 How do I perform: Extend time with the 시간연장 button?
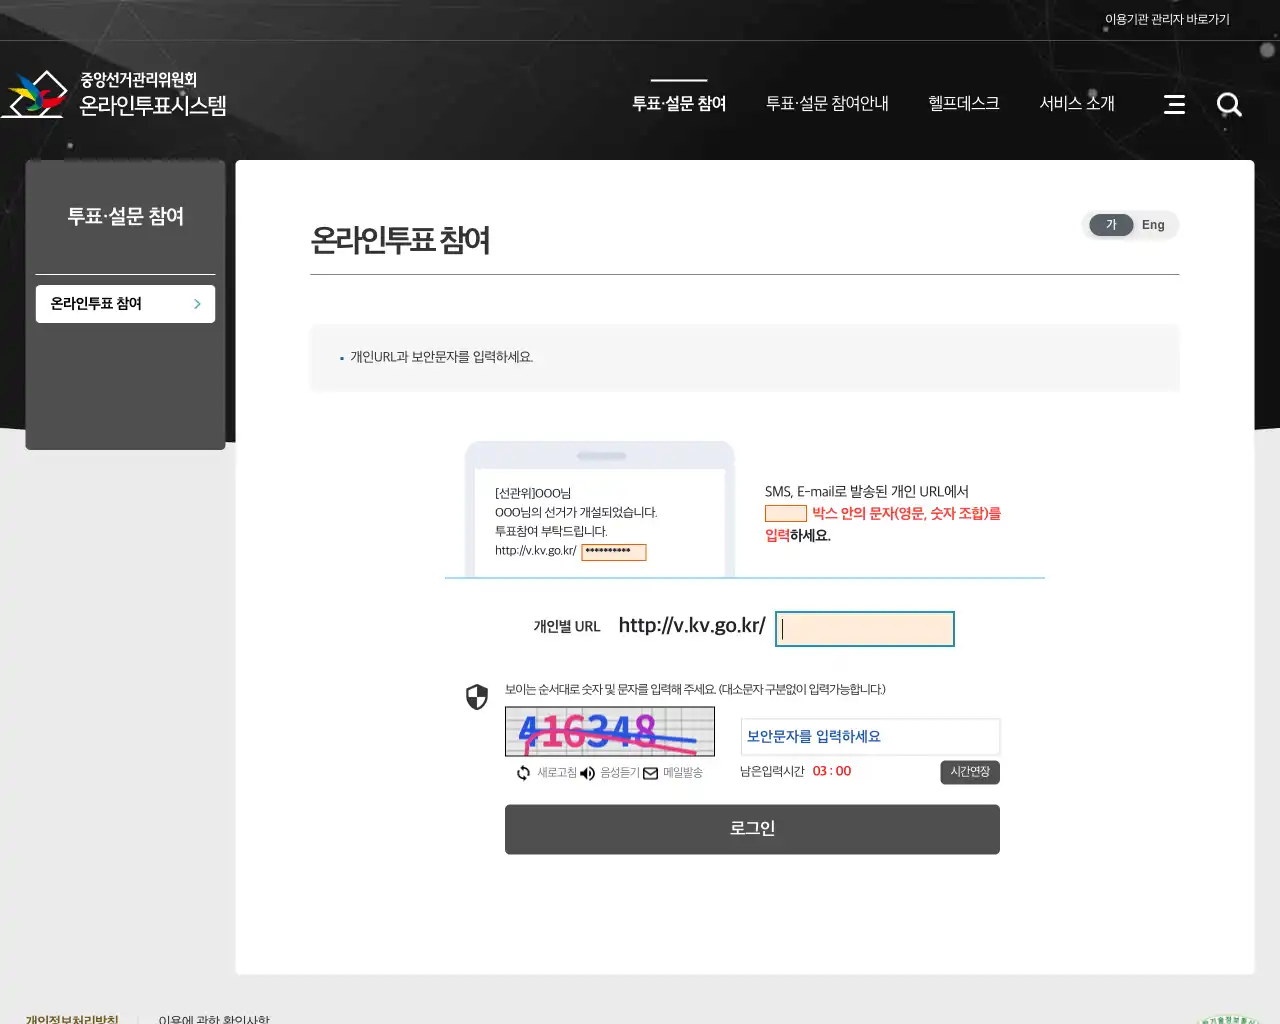click(969, 772)
